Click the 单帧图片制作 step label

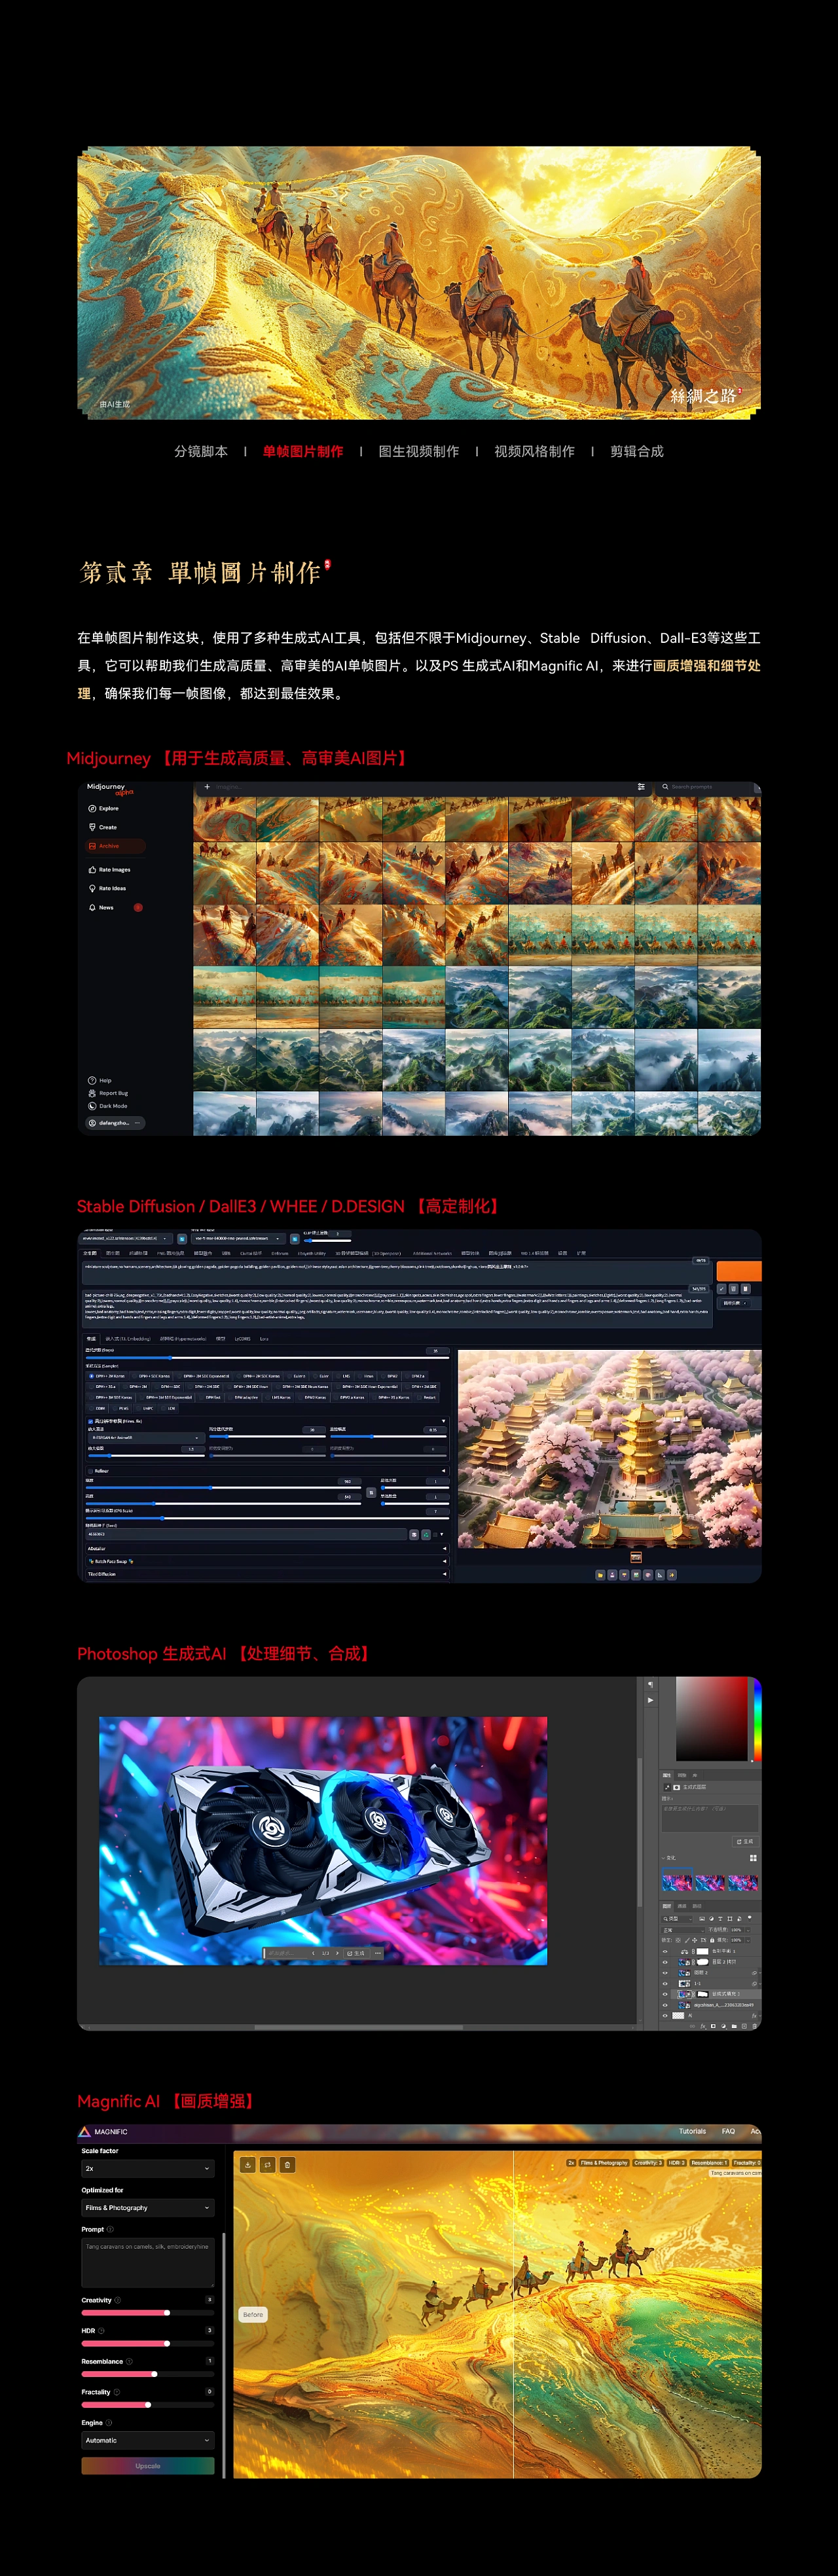[x=303, y=451]
